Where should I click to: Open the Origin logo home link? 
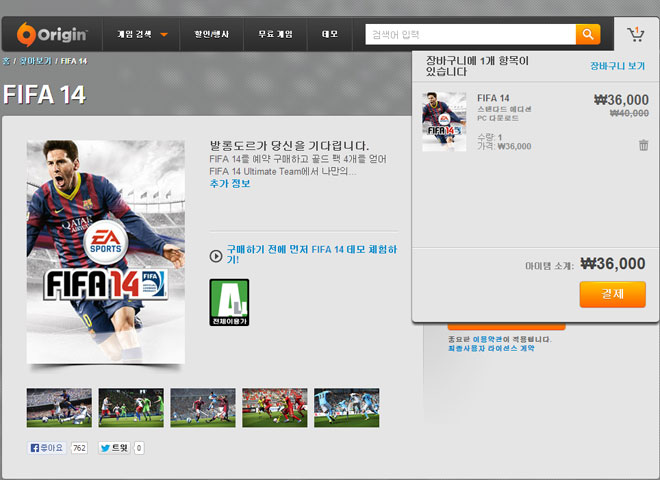[x=52, y=34]
